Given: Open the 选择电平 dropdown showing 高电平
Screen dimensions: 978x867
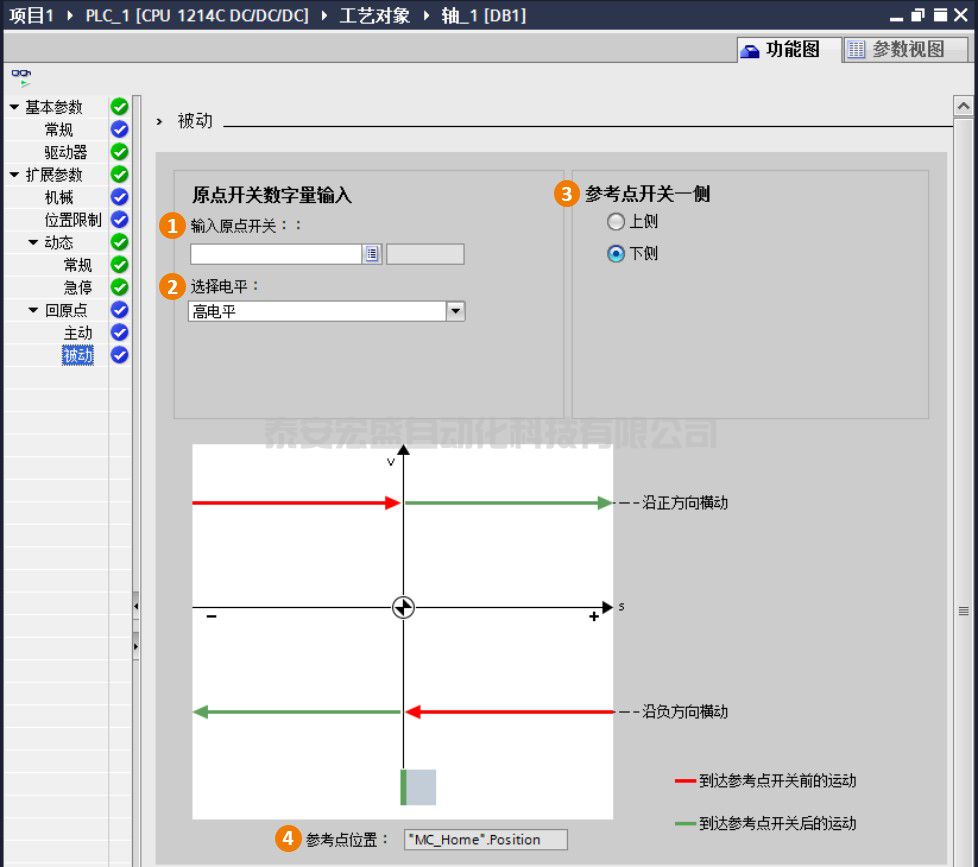Looking at the screenshot, I should coord(455,312).
